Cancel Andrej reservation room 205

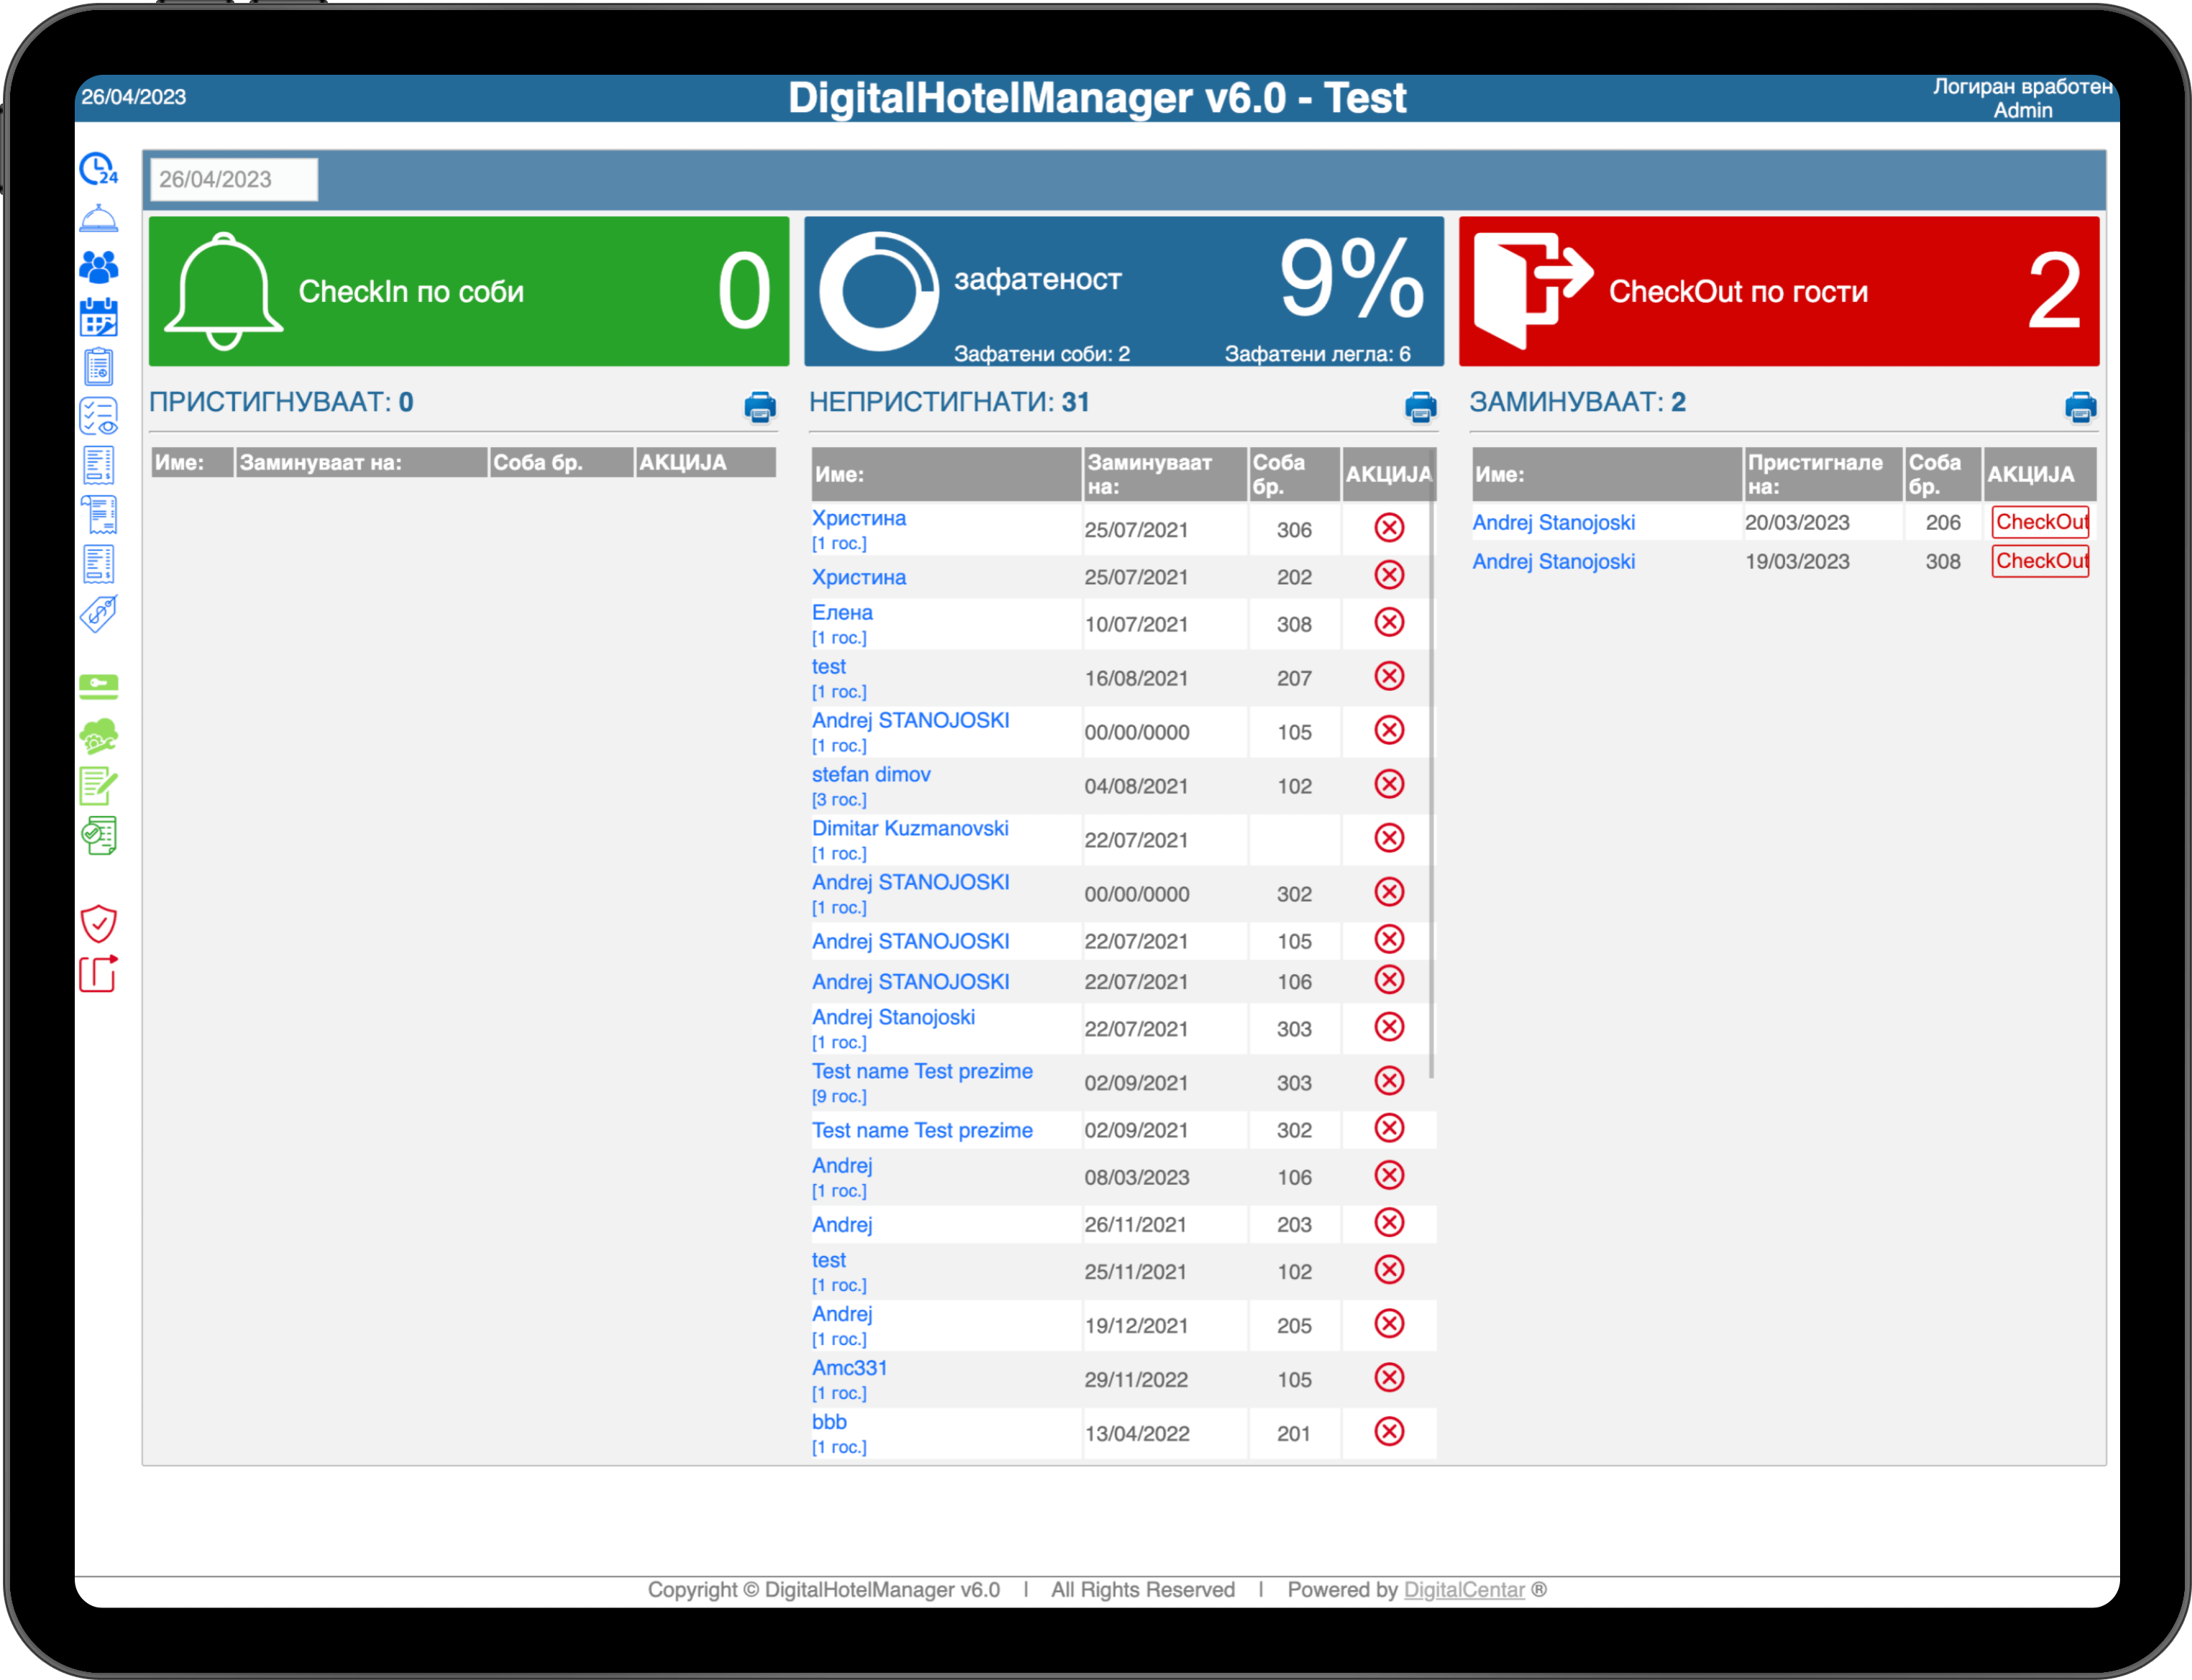1389,1324
